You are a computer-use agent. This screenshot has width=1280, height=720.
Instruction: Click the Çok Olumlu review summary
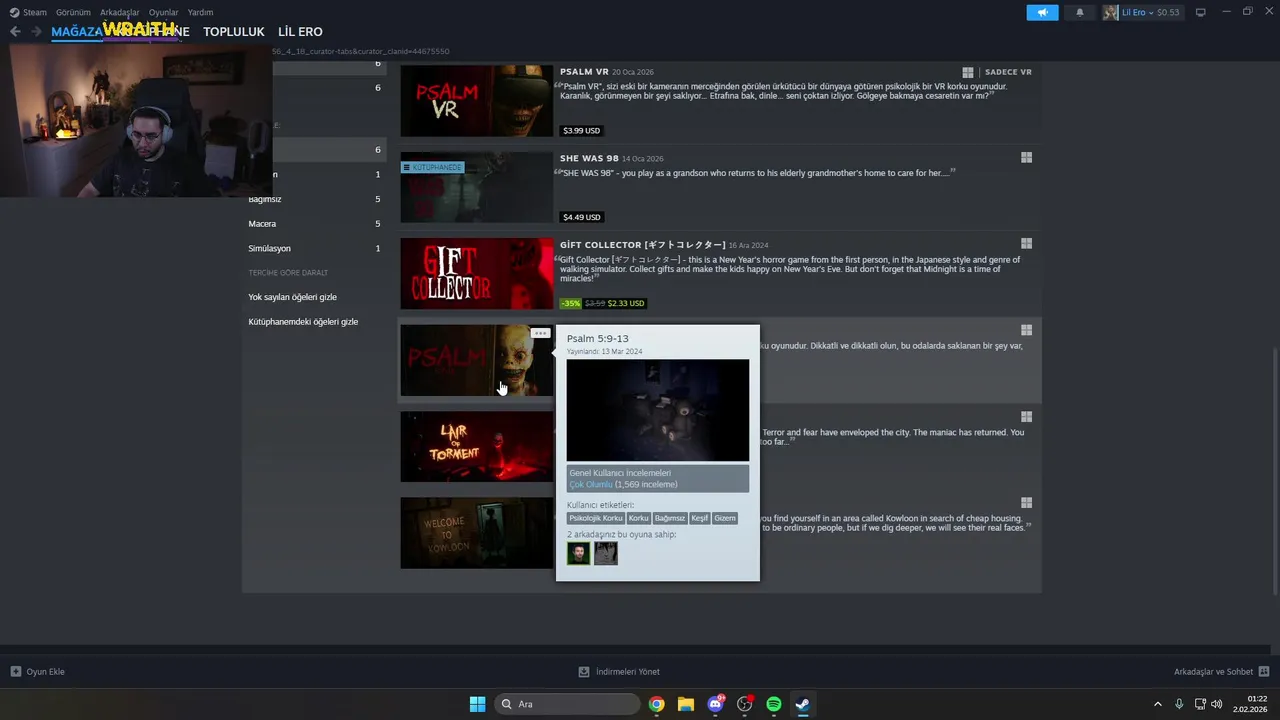click(x=591, y=484)
